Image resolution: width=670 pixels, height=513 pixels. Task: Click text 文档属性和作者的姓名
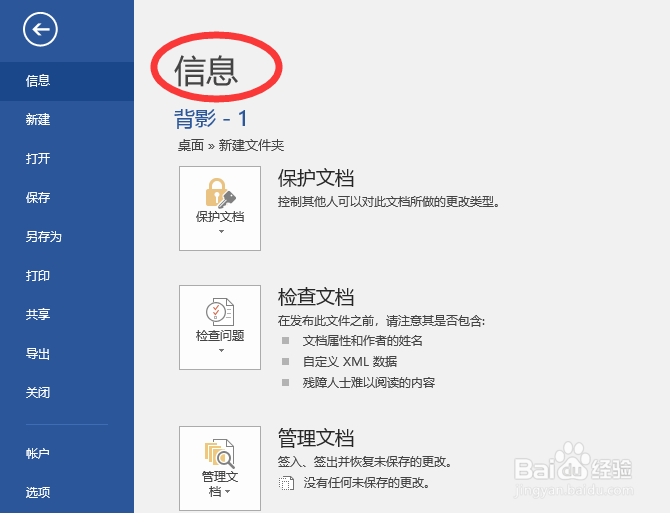coord(363,341)
